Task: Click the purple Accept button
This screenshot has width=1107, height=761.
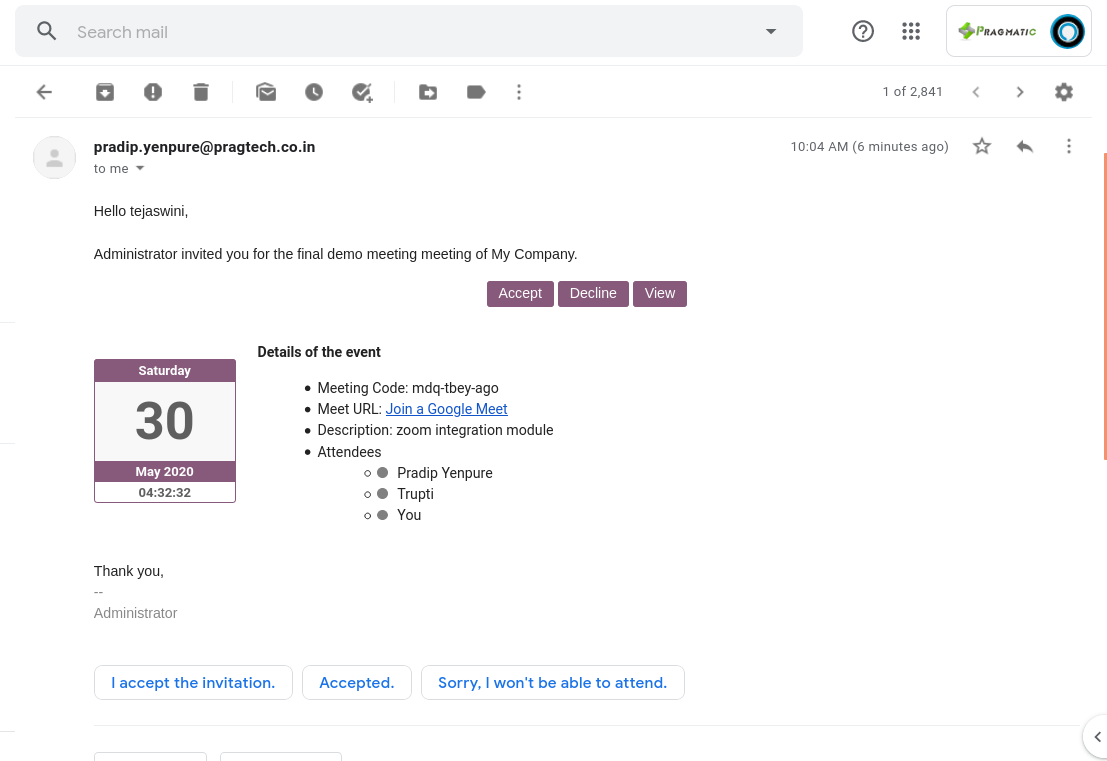Action: click(520, 294)
